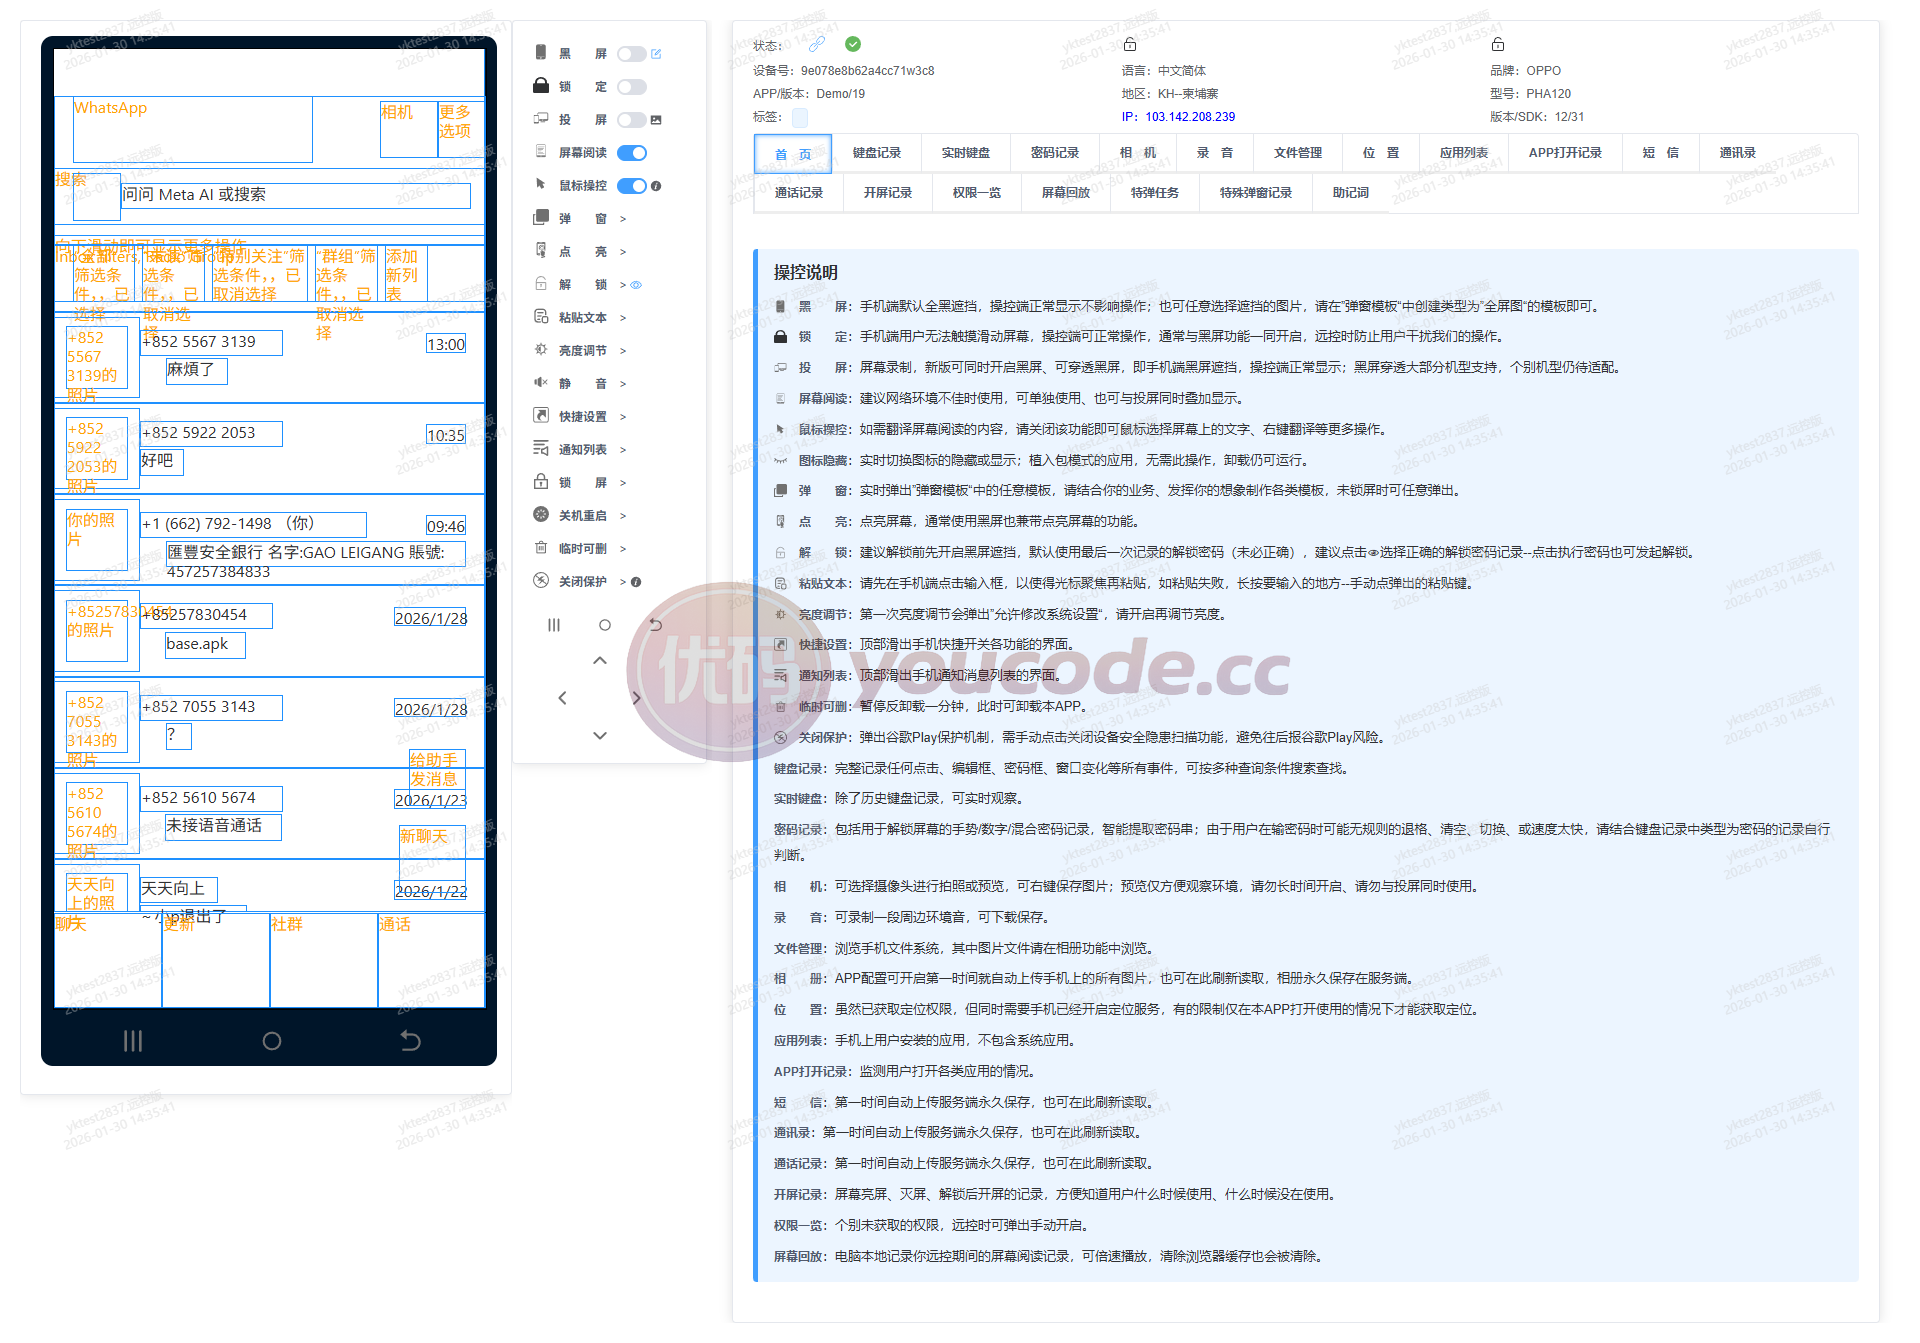
Task: Toggle the 投屏 screen cast switch
Action: pyautogui.click(x=631, y=120)
